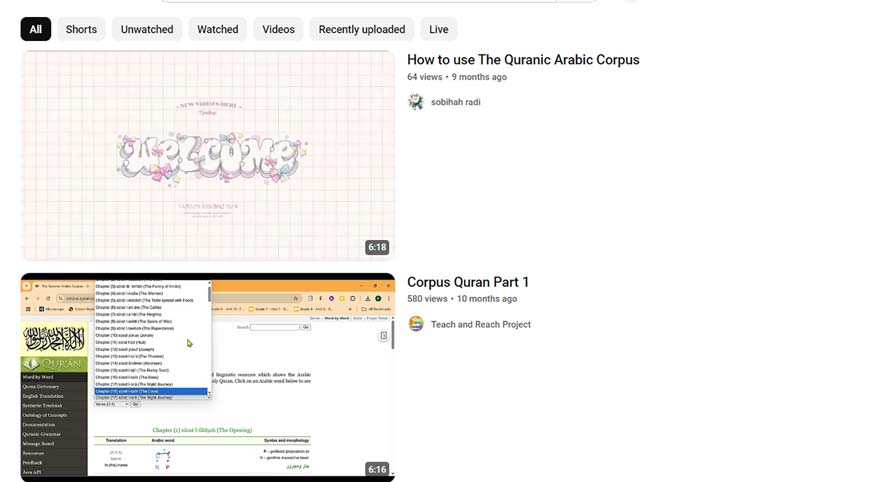The image size is (881, 482).
Task: Switch to the Shorts filter
Action: click(x=81, y=29)
